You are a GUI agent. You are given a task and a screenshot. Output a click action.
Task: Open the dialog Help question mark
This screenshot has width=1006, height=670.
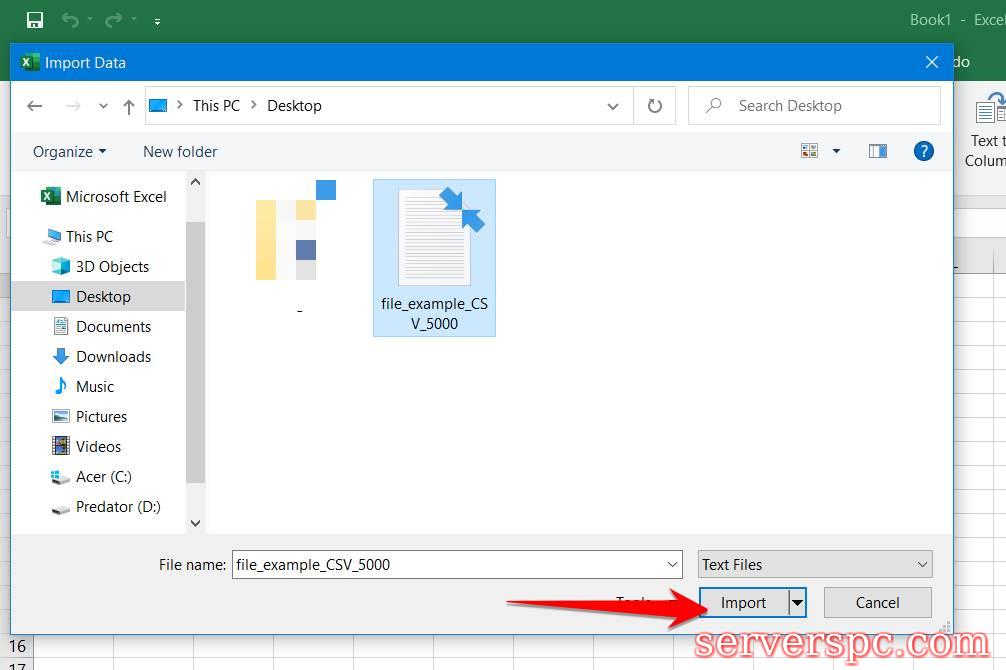click(x=924, y=152)
